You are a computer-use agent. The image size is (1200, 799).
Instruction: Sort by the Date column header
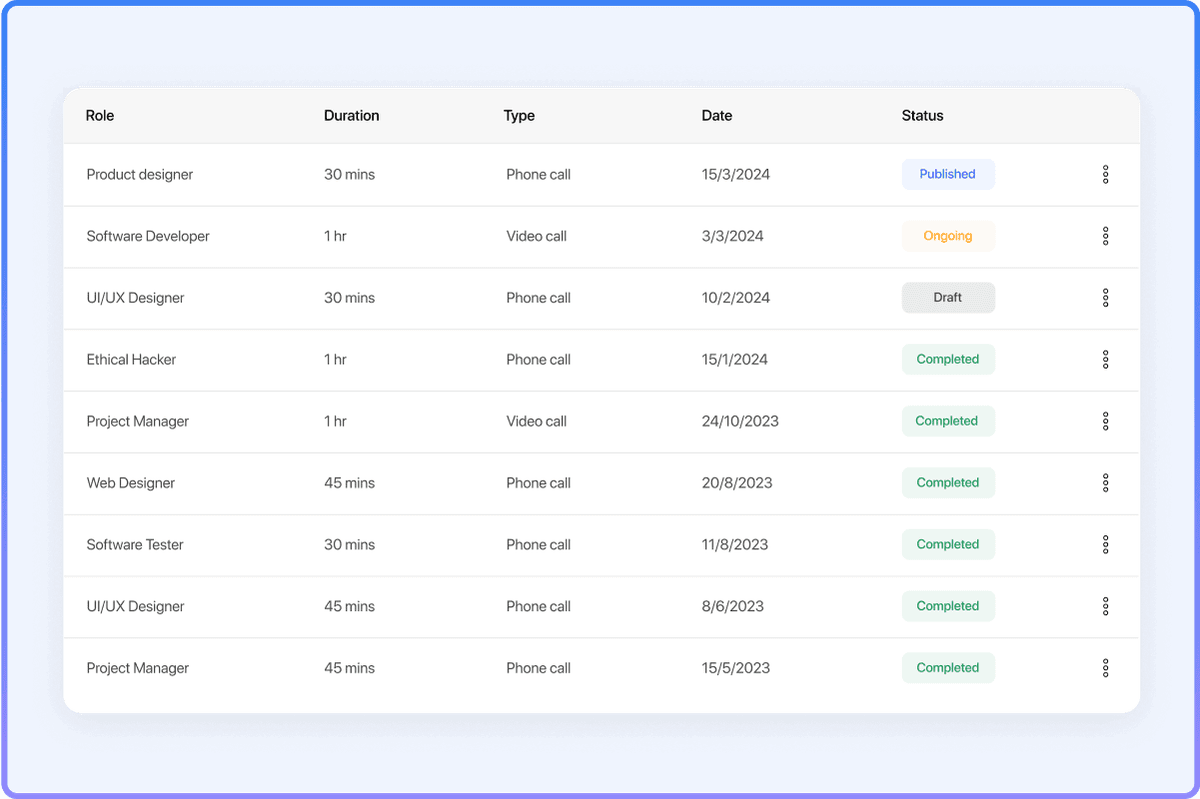pos(717,116)
